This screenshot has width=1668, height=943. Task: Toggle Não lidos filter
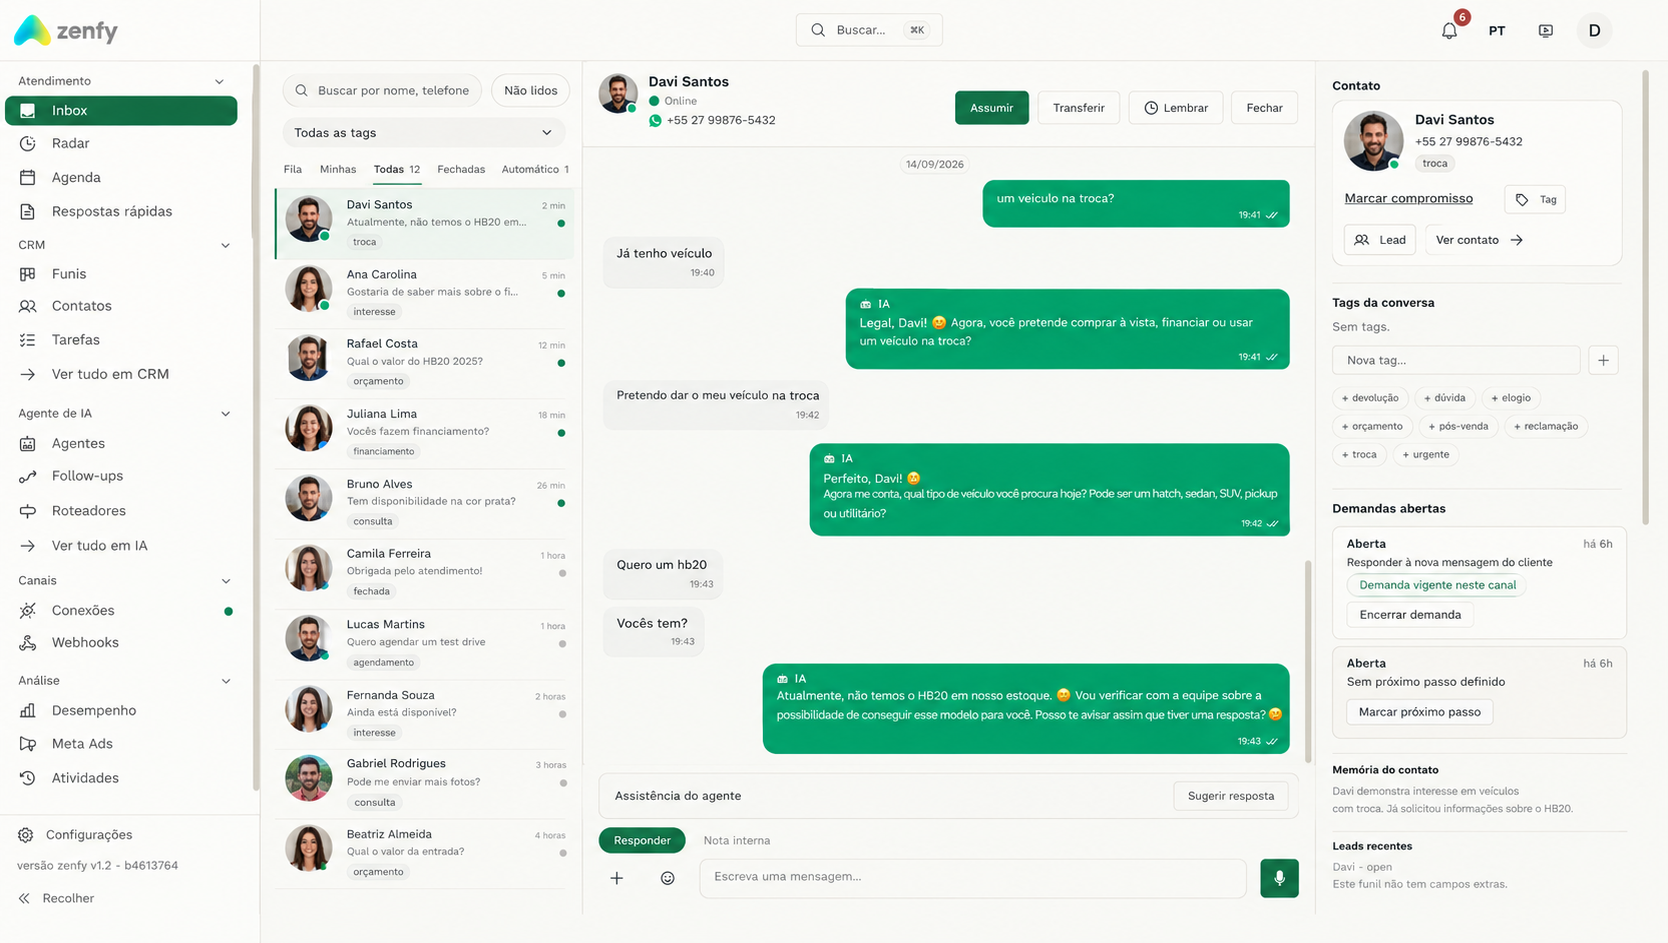[531, 90]
